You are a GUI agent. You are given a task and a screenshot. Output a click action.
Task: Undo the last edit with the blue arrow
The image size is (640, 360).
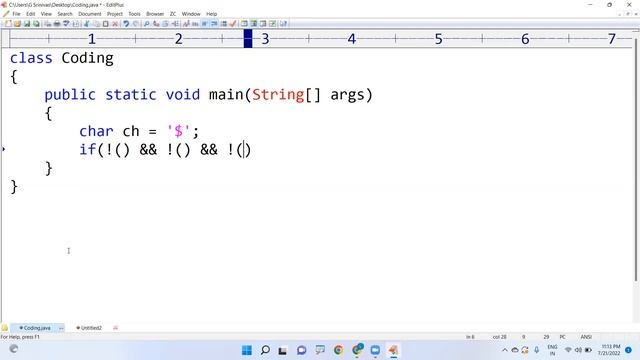coord(126,24)
